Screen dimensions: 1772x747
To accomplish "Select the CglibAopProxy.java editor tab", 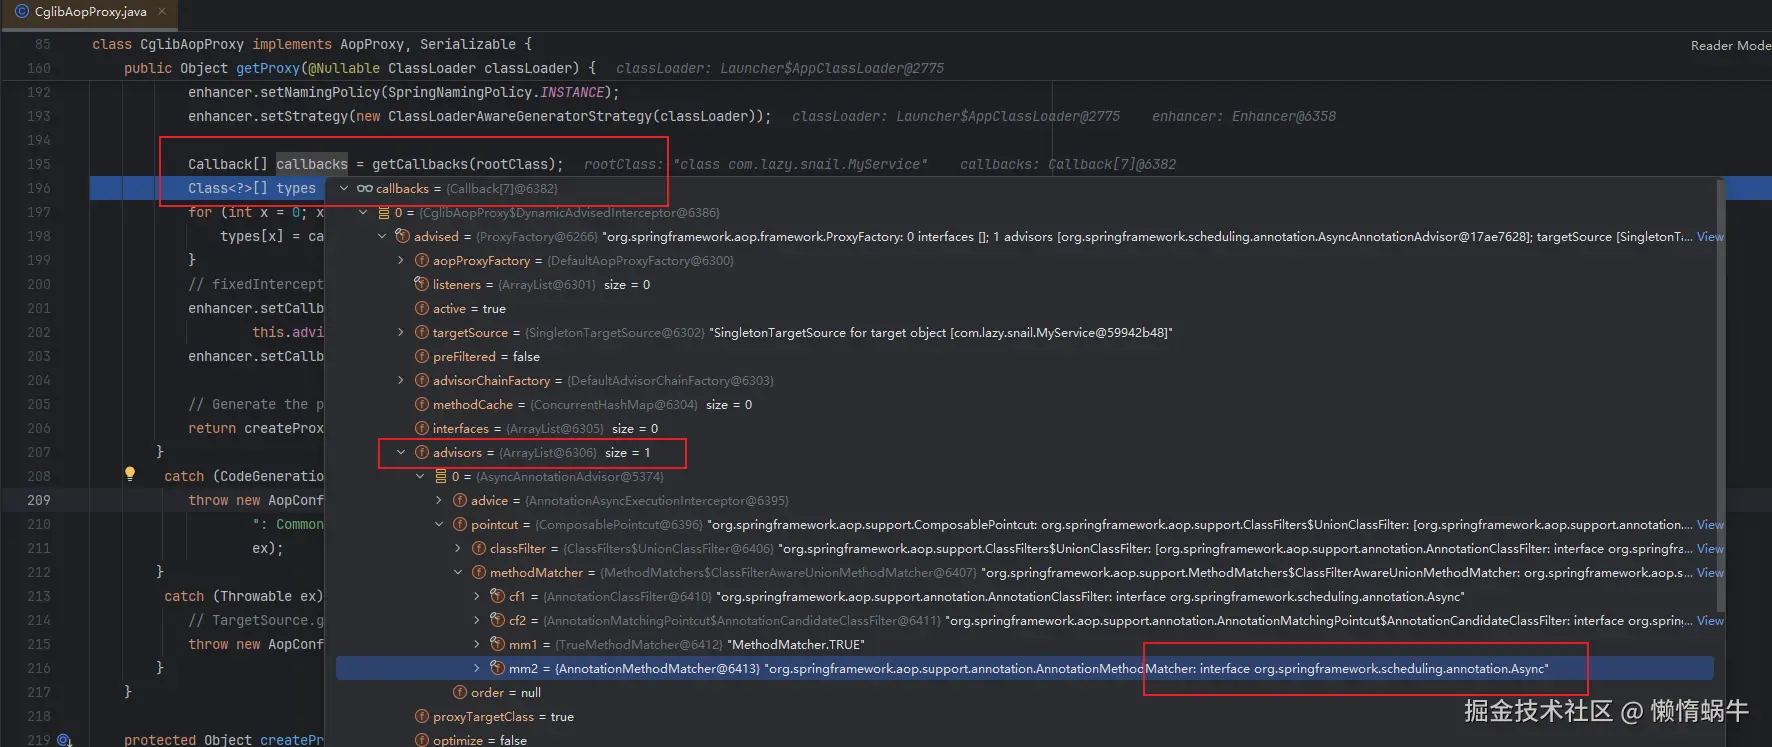I will pyautogui.click(x=90, y=12).
